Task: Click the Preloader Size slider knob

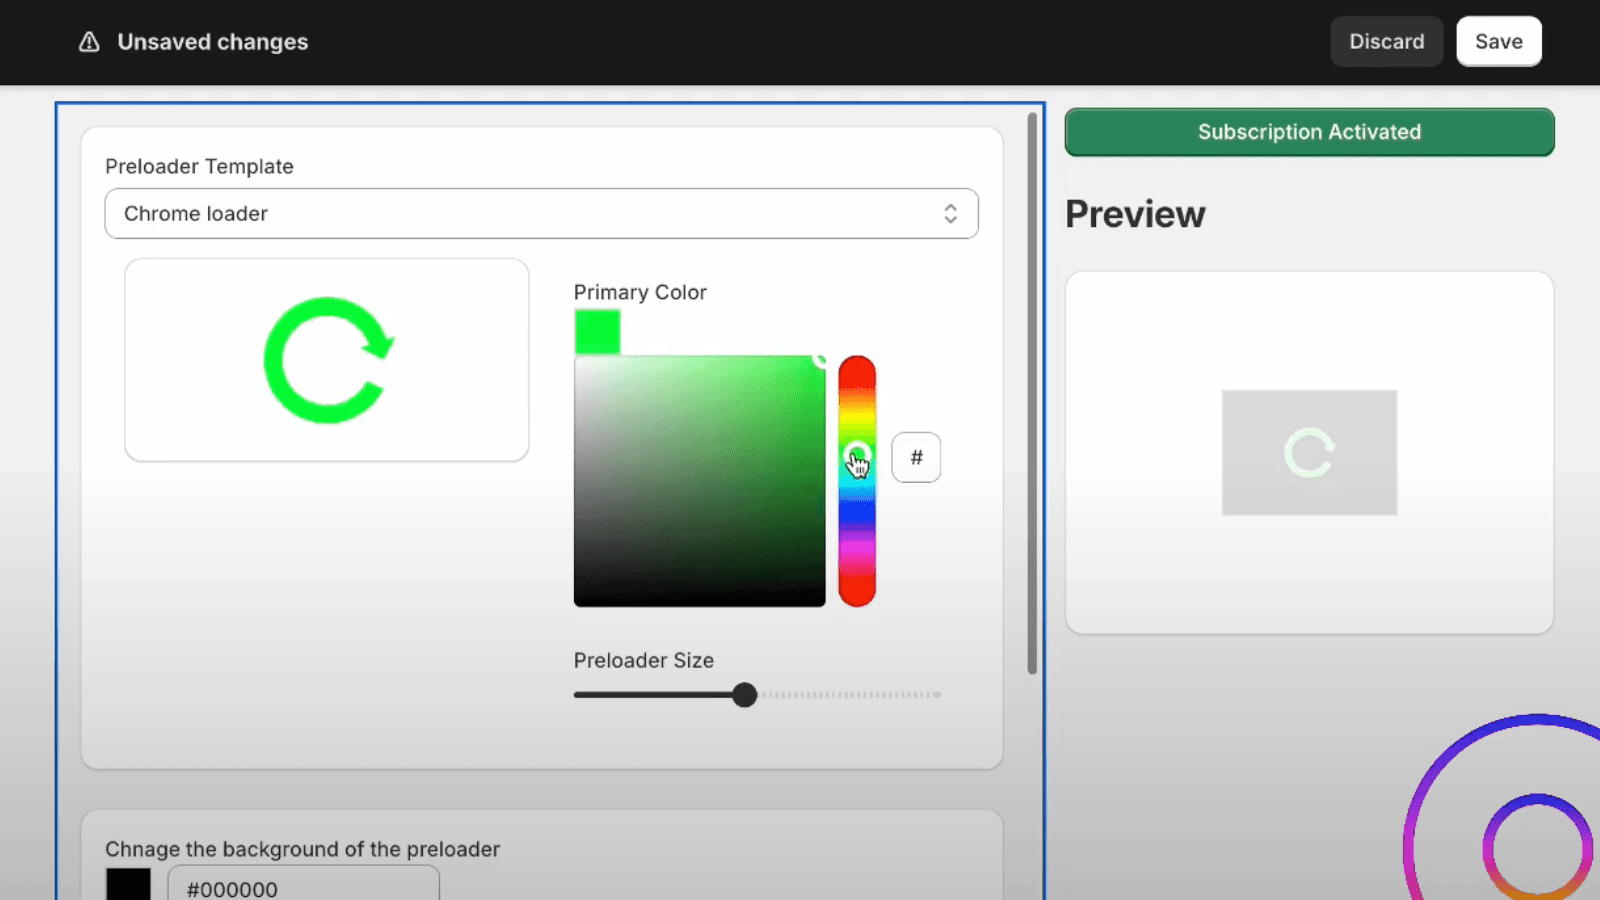Action: coord(744,695)
